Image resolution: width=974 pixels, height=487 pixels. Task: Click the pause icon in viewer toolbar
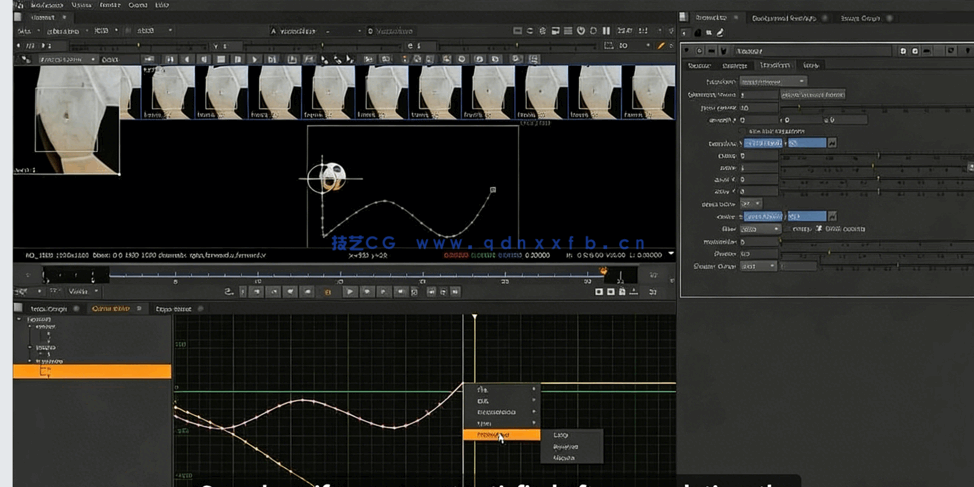coord(607,31)
